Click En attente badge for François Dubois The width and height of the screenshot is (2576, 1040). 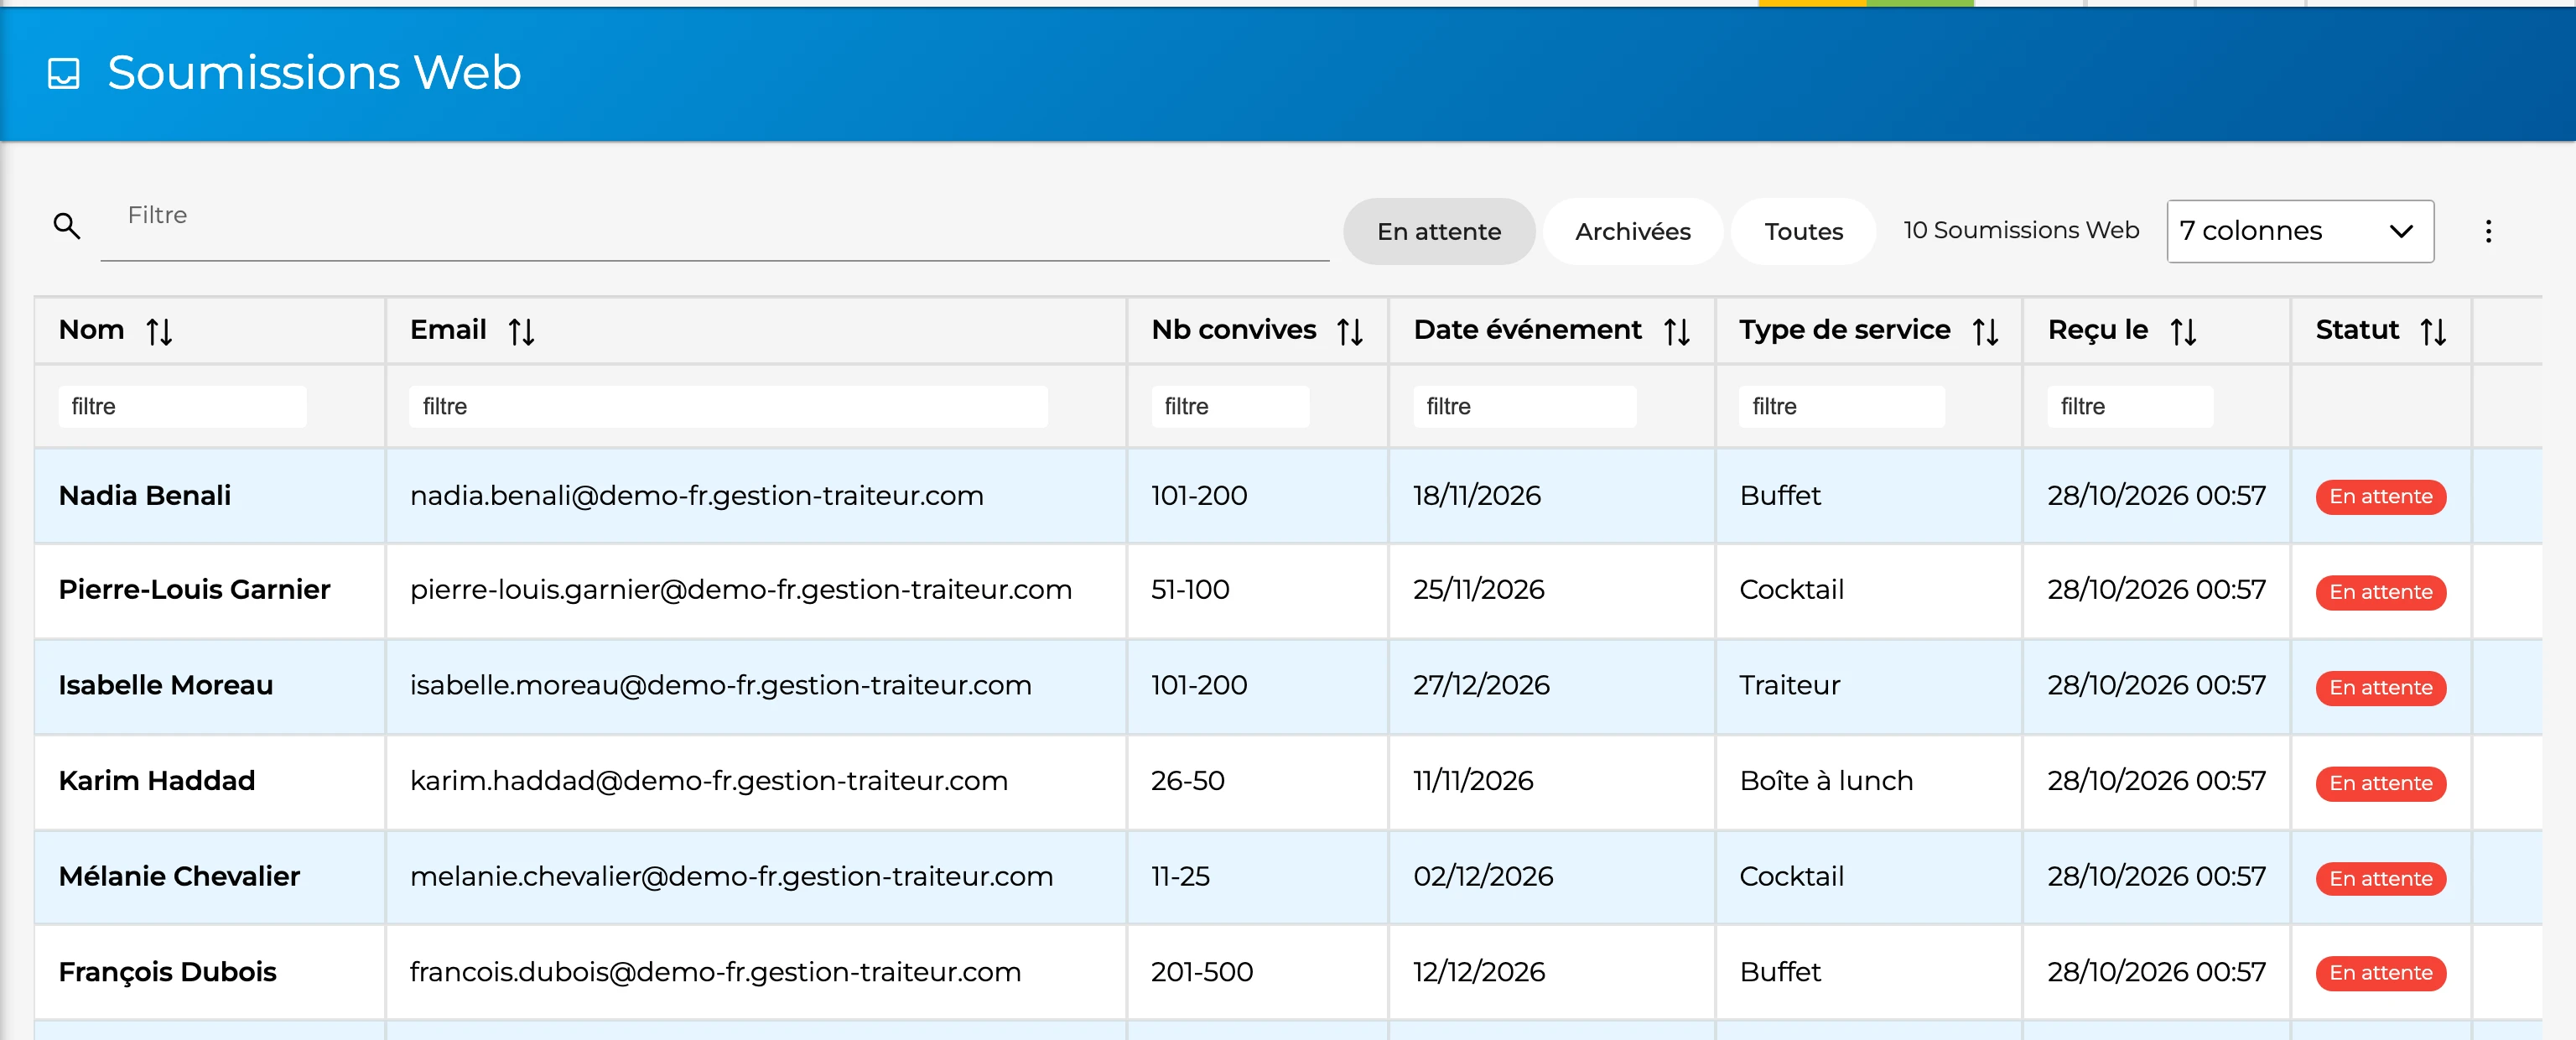(x=2380, y=973)
